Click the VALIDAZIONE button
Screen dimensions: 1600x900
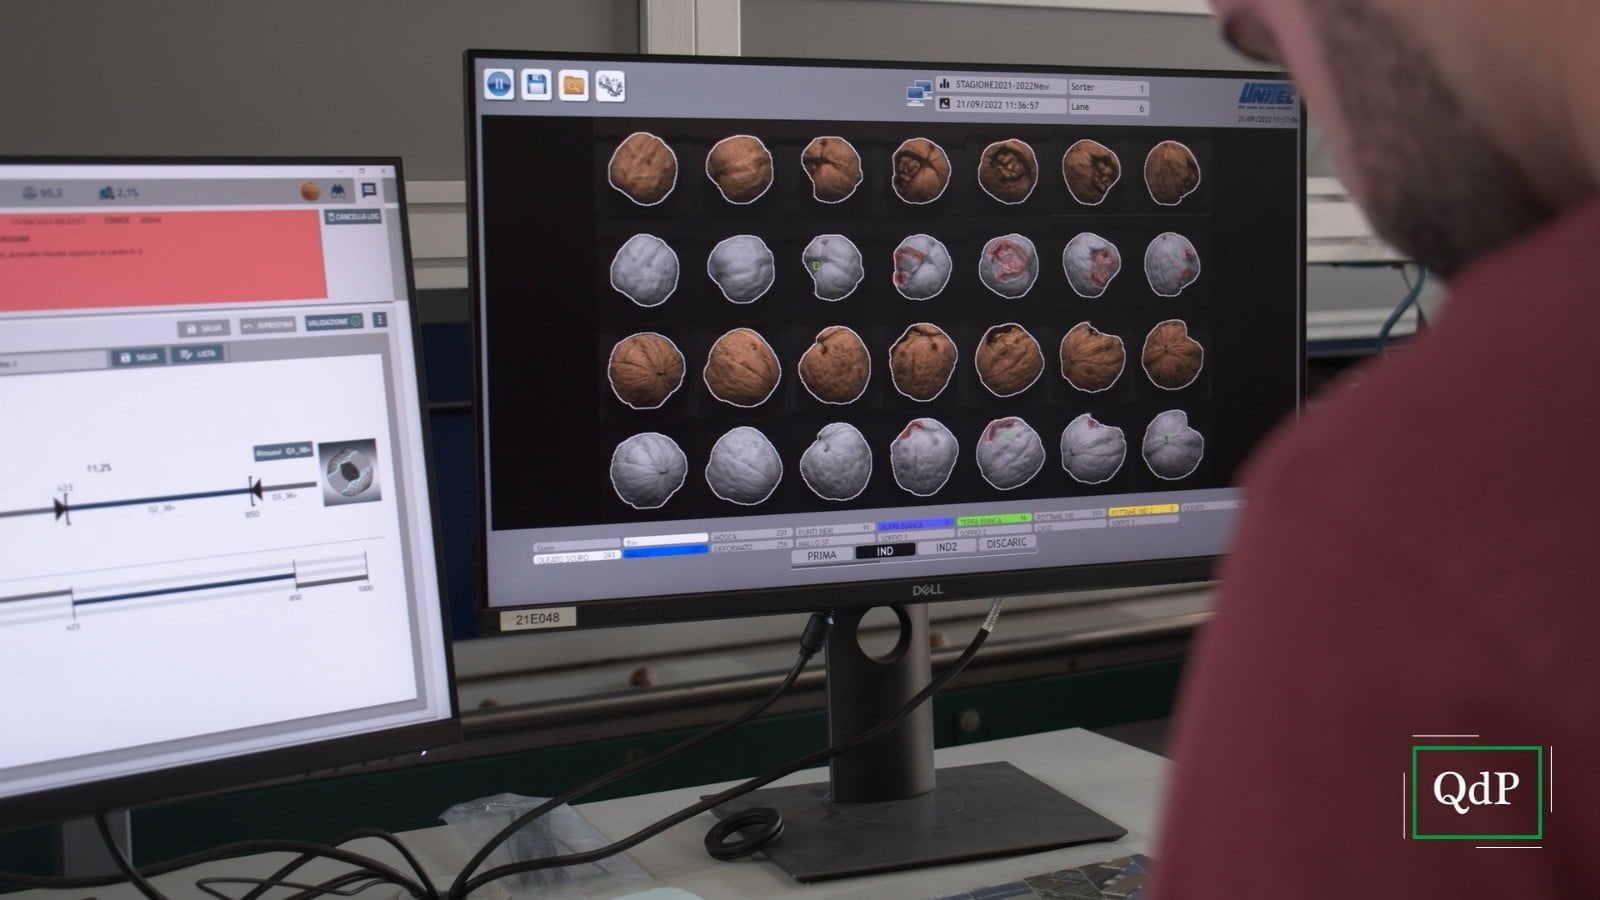coord(335,322)
